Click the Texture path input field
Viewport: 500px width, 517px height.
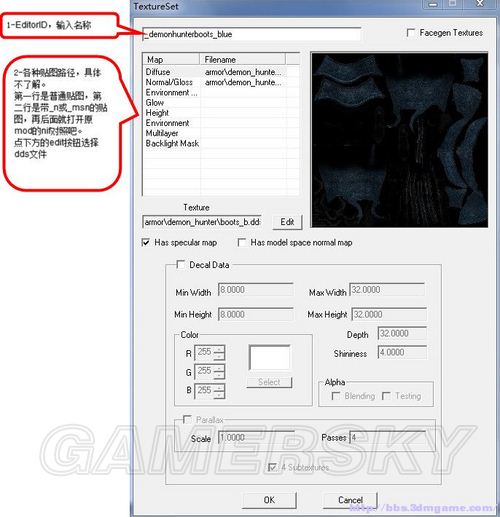coord(202,222)
